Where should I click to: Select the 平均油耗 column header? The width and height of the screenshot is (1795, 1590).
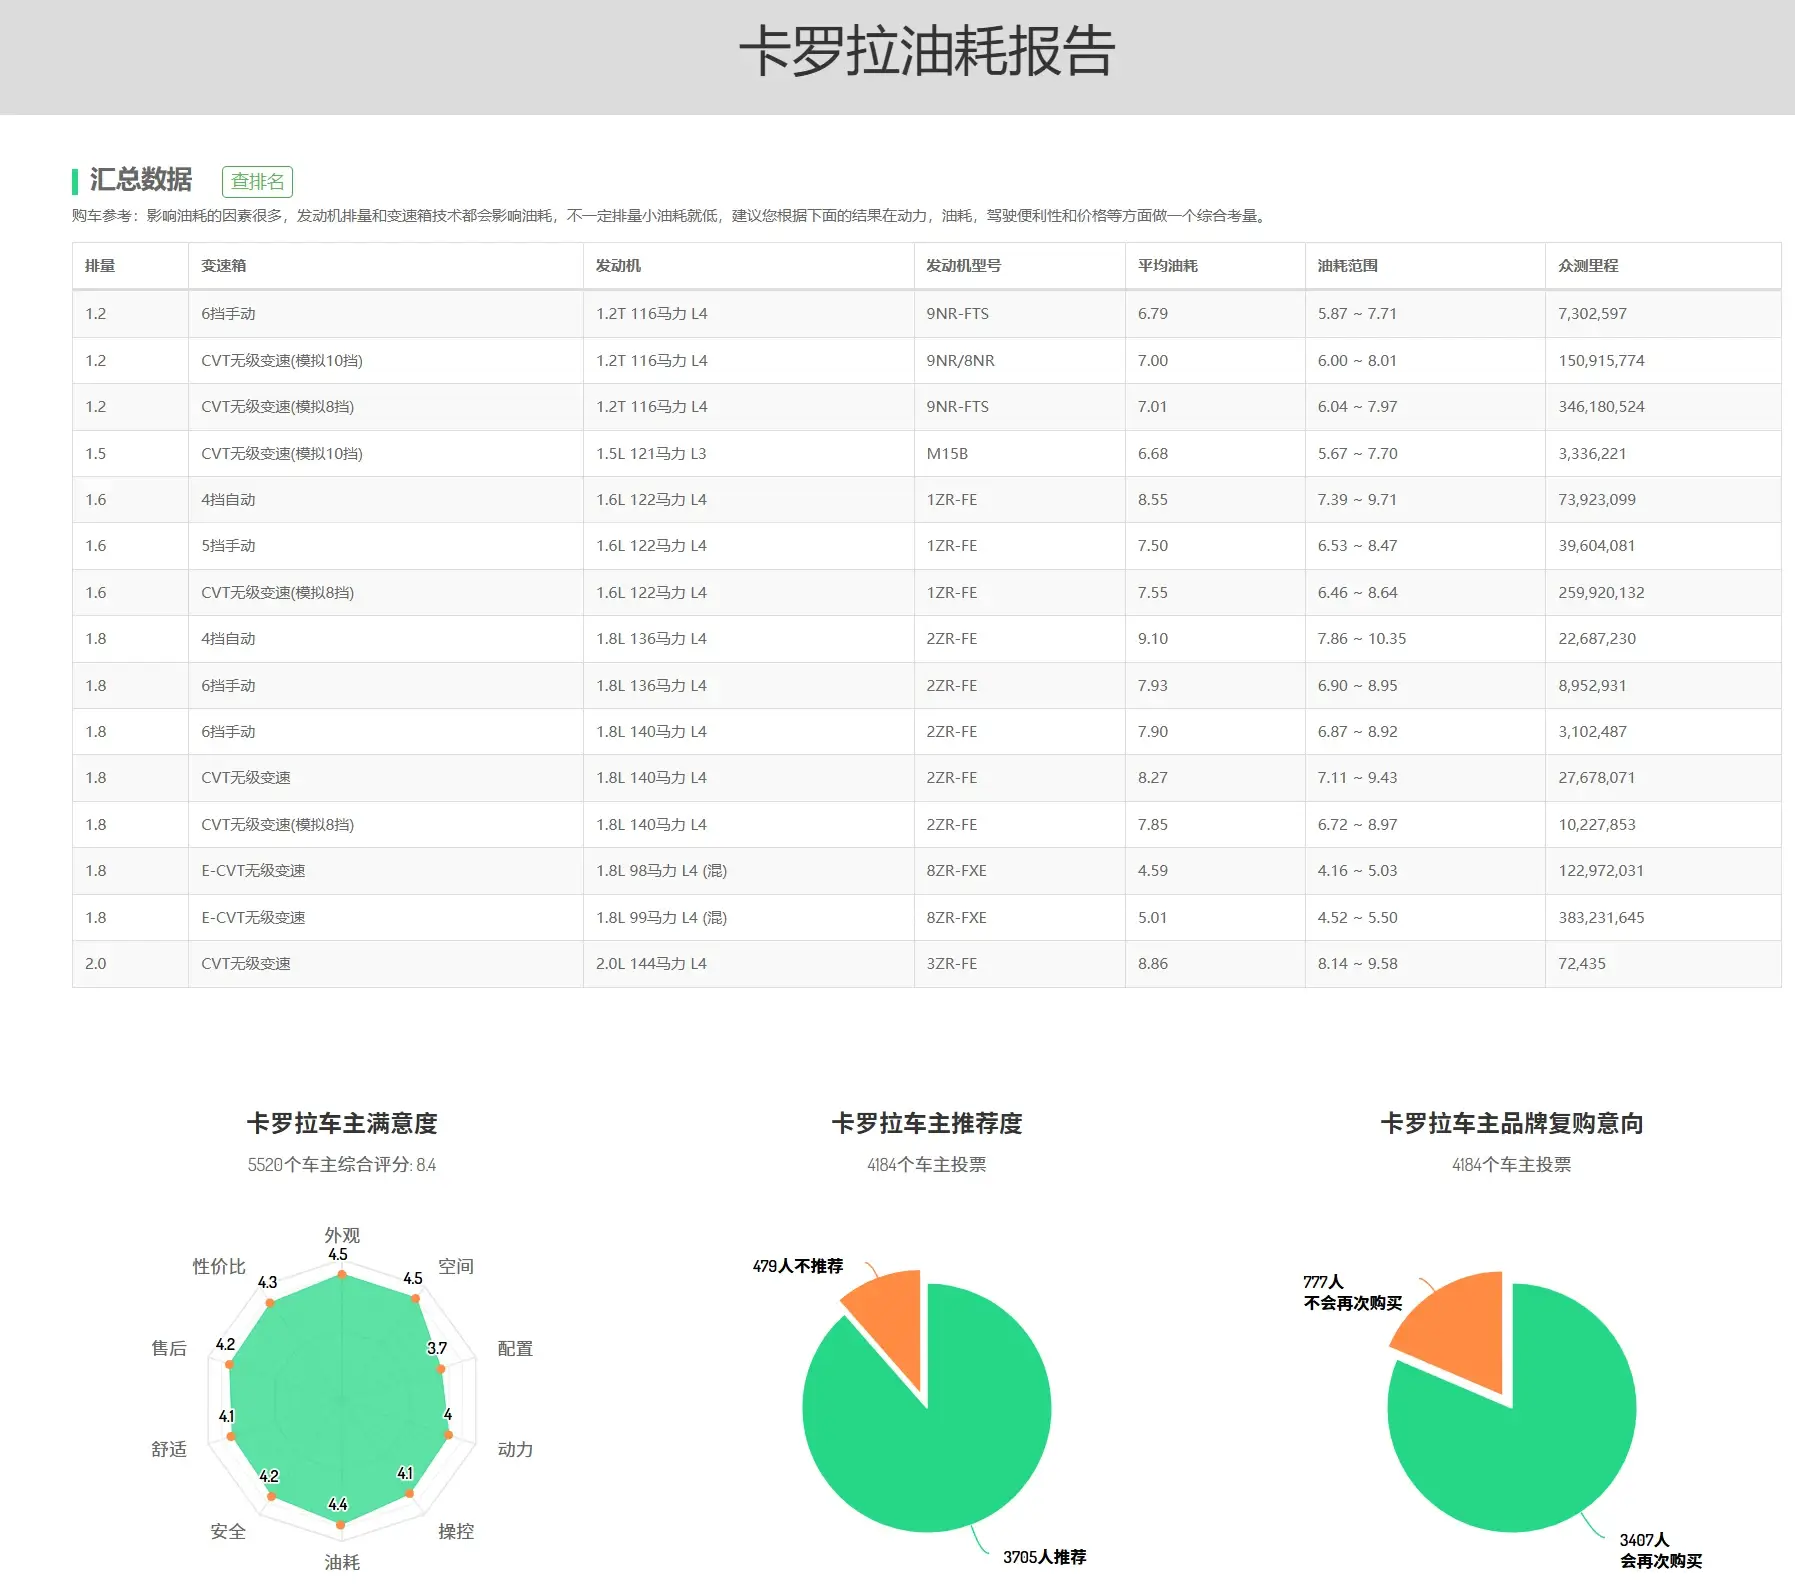click(x=1167, y=266)
